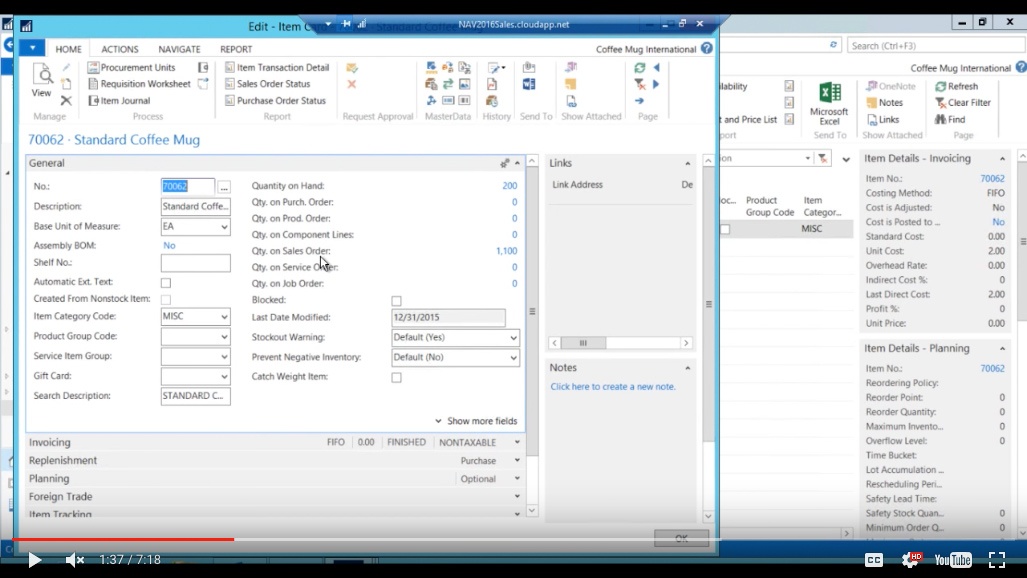The image size is (1027, 578).
Task: Unmute the video with the speaker icon
Action: (x=75, y=560)
